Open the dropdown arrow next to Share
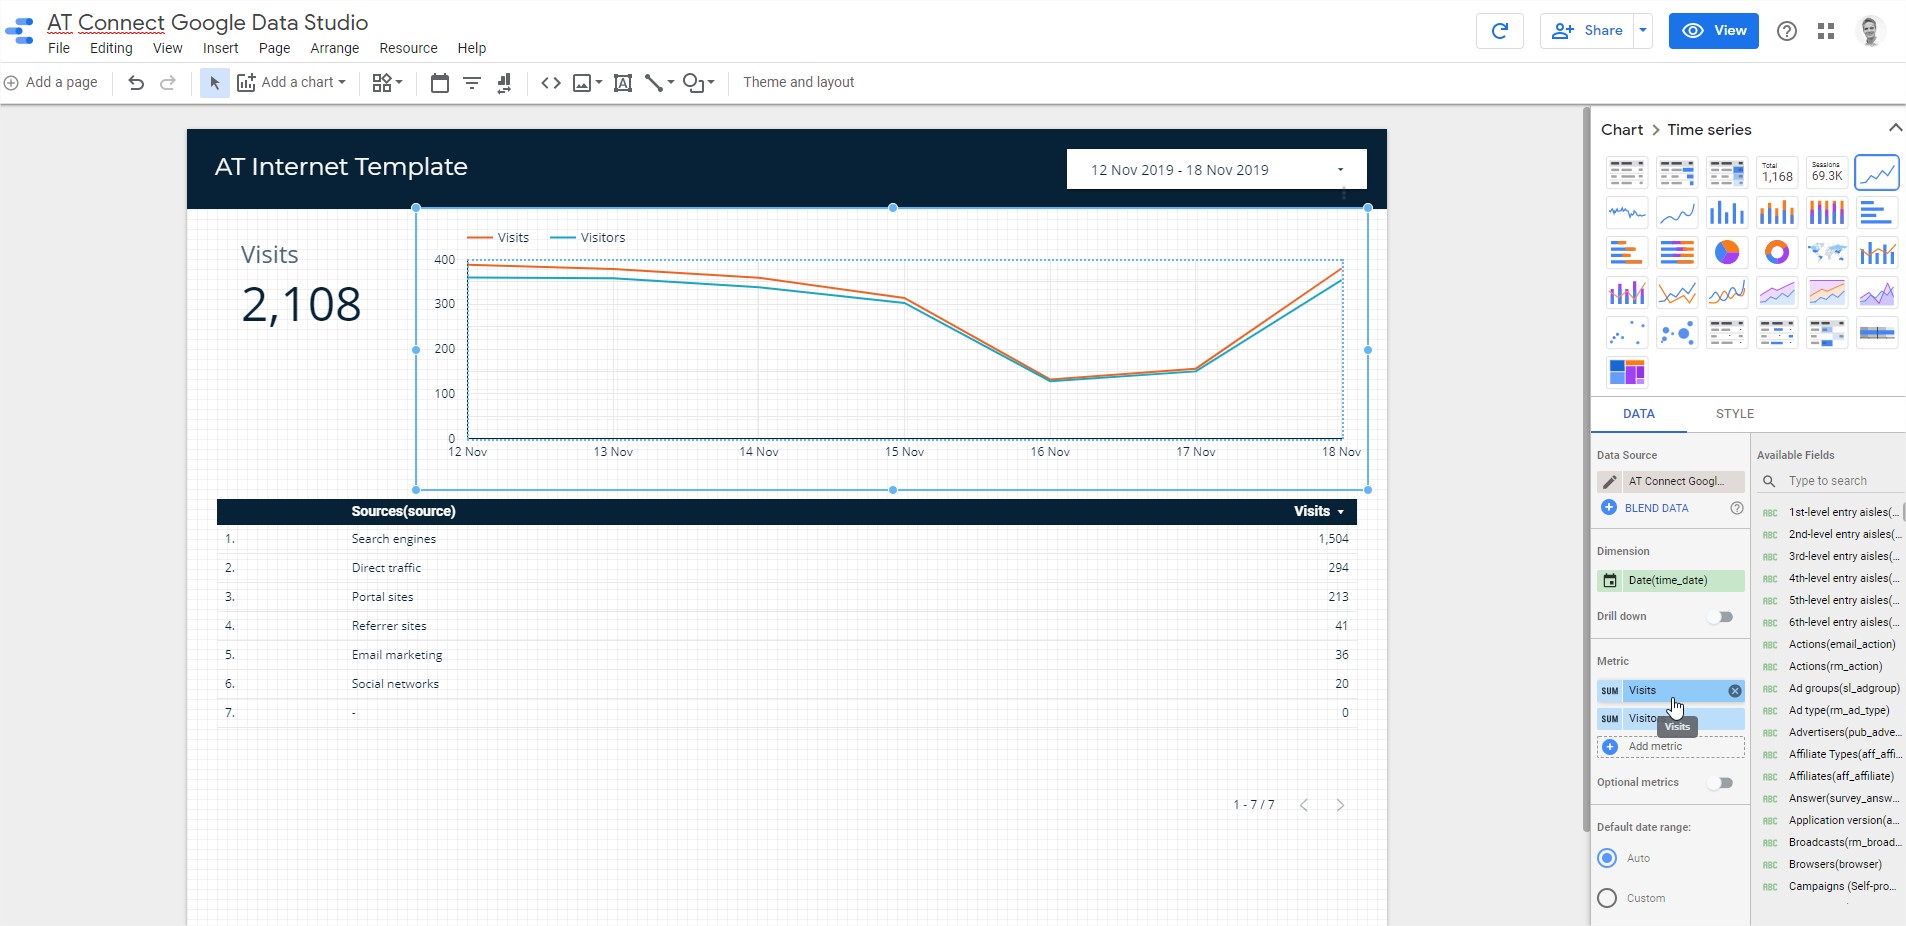This screenshot has width=1906, height=926. [1642, 31]
